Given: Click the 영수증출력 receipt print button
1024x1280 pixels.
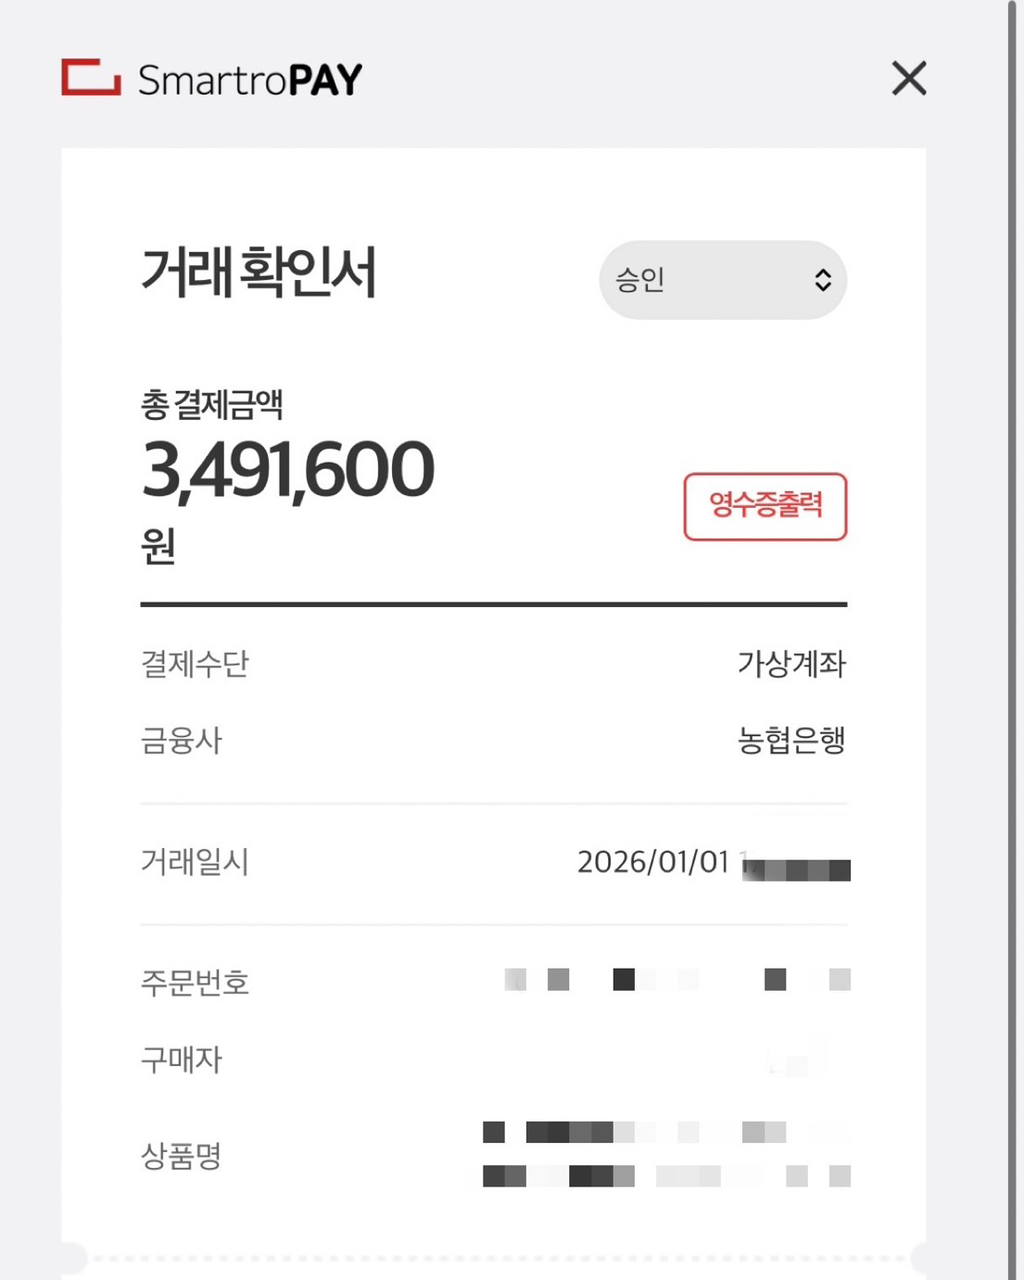Looking at the screenshot, I should click(x=765, y=506).
